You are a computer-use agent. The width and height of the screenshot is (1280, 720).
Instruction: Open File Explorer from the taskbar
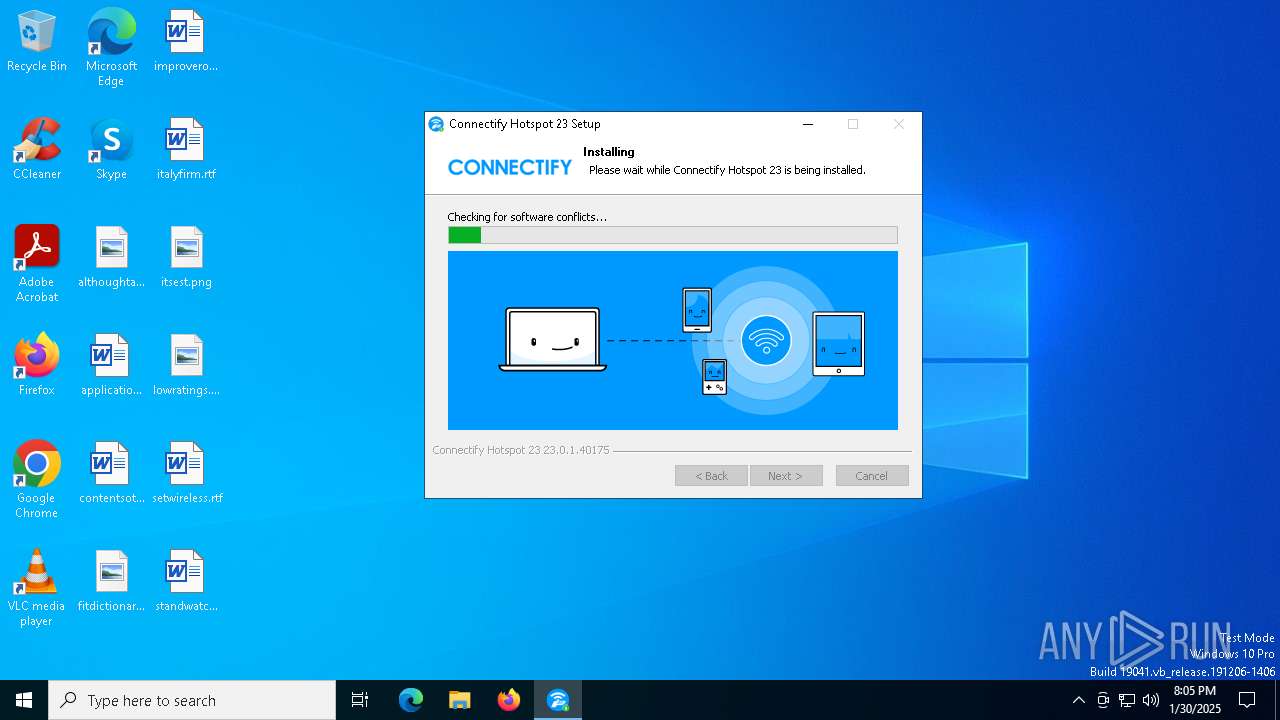(460, 700)
